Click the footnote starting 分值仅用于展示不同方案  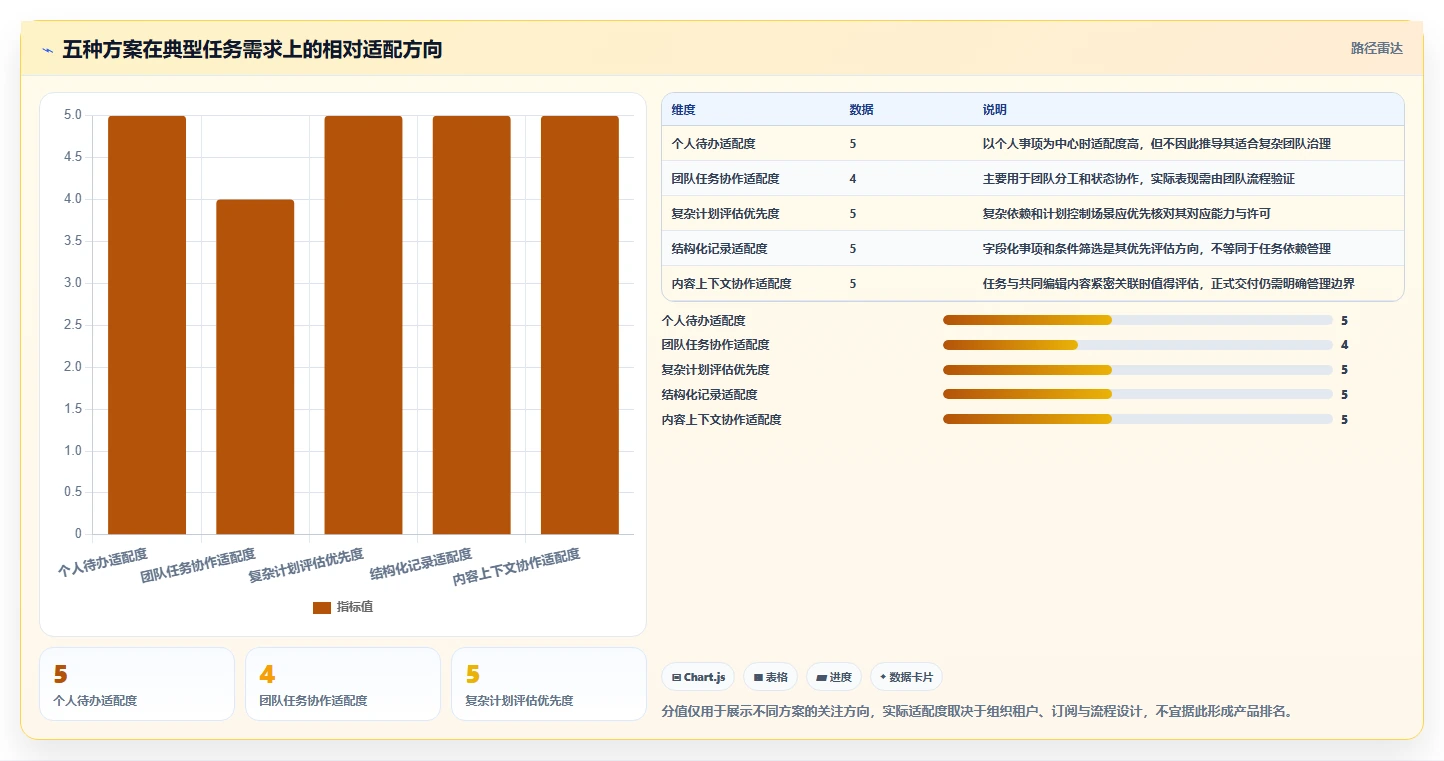tap(977, 712)
